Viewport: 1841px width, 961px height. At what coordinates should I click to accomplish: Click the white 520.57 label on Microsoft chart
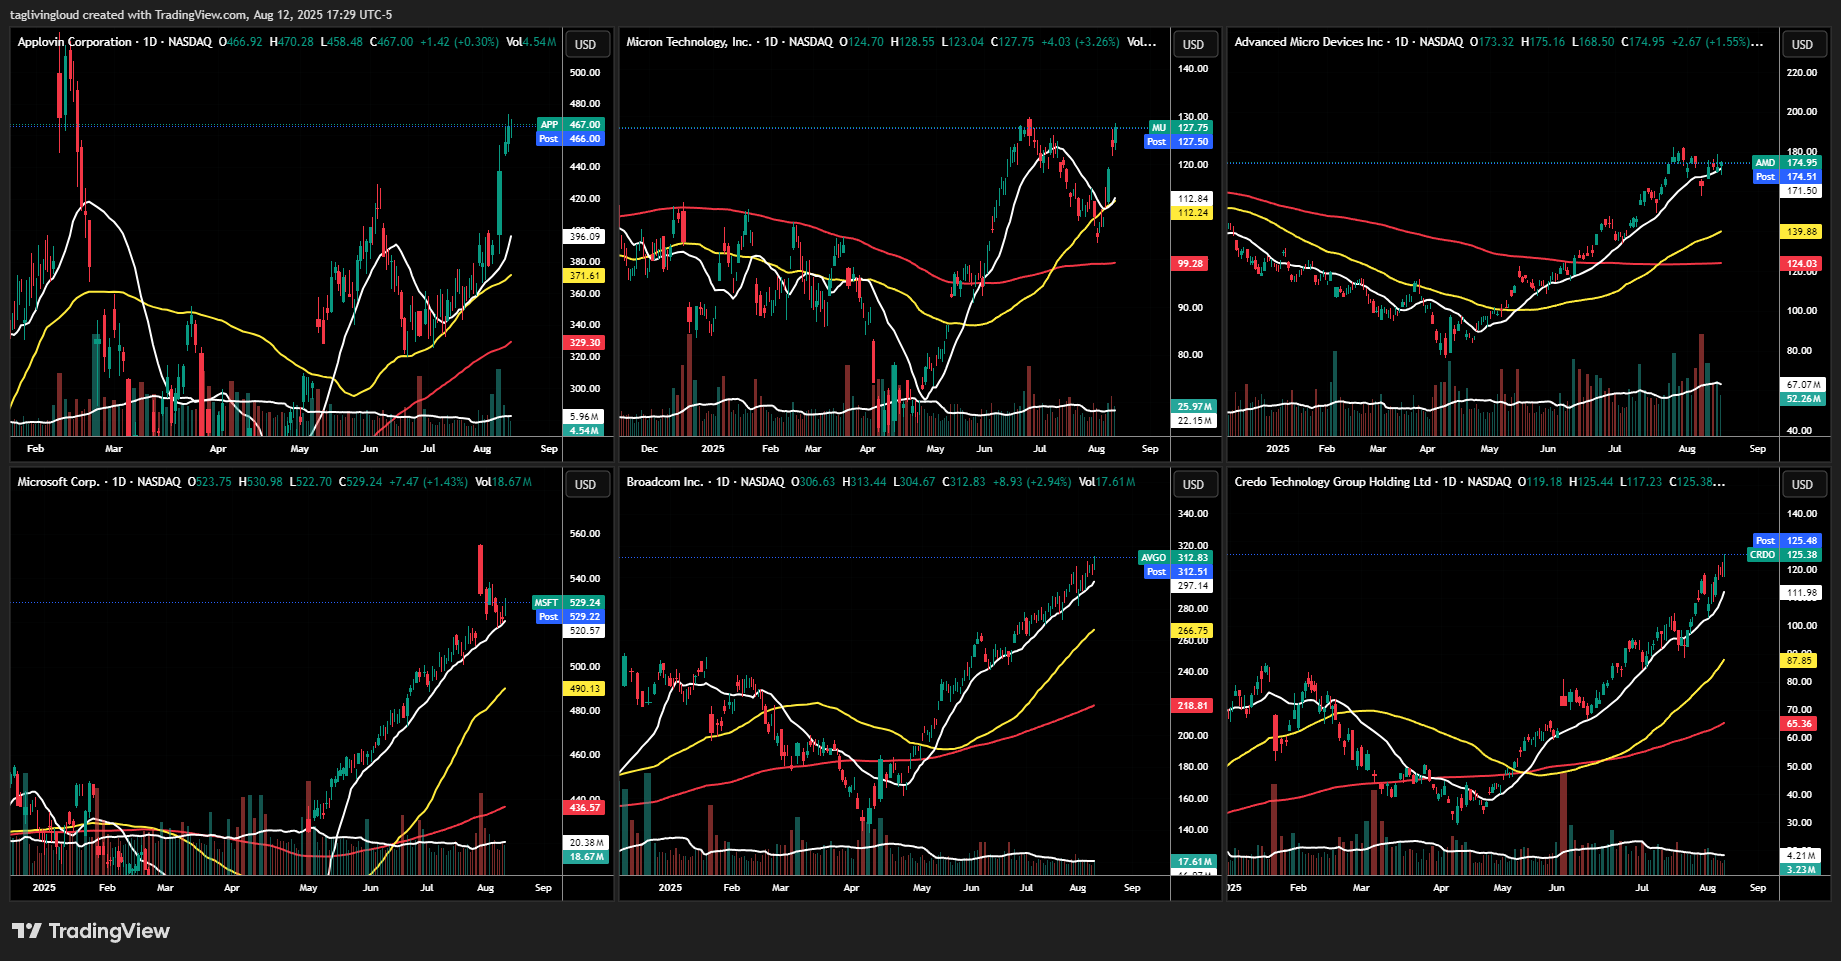[x=585, y=631]
